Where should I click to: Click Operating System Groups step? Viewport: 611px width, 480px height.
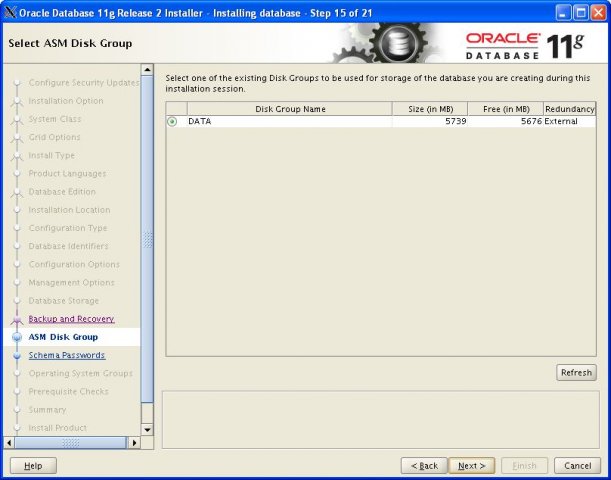point(81,373)
